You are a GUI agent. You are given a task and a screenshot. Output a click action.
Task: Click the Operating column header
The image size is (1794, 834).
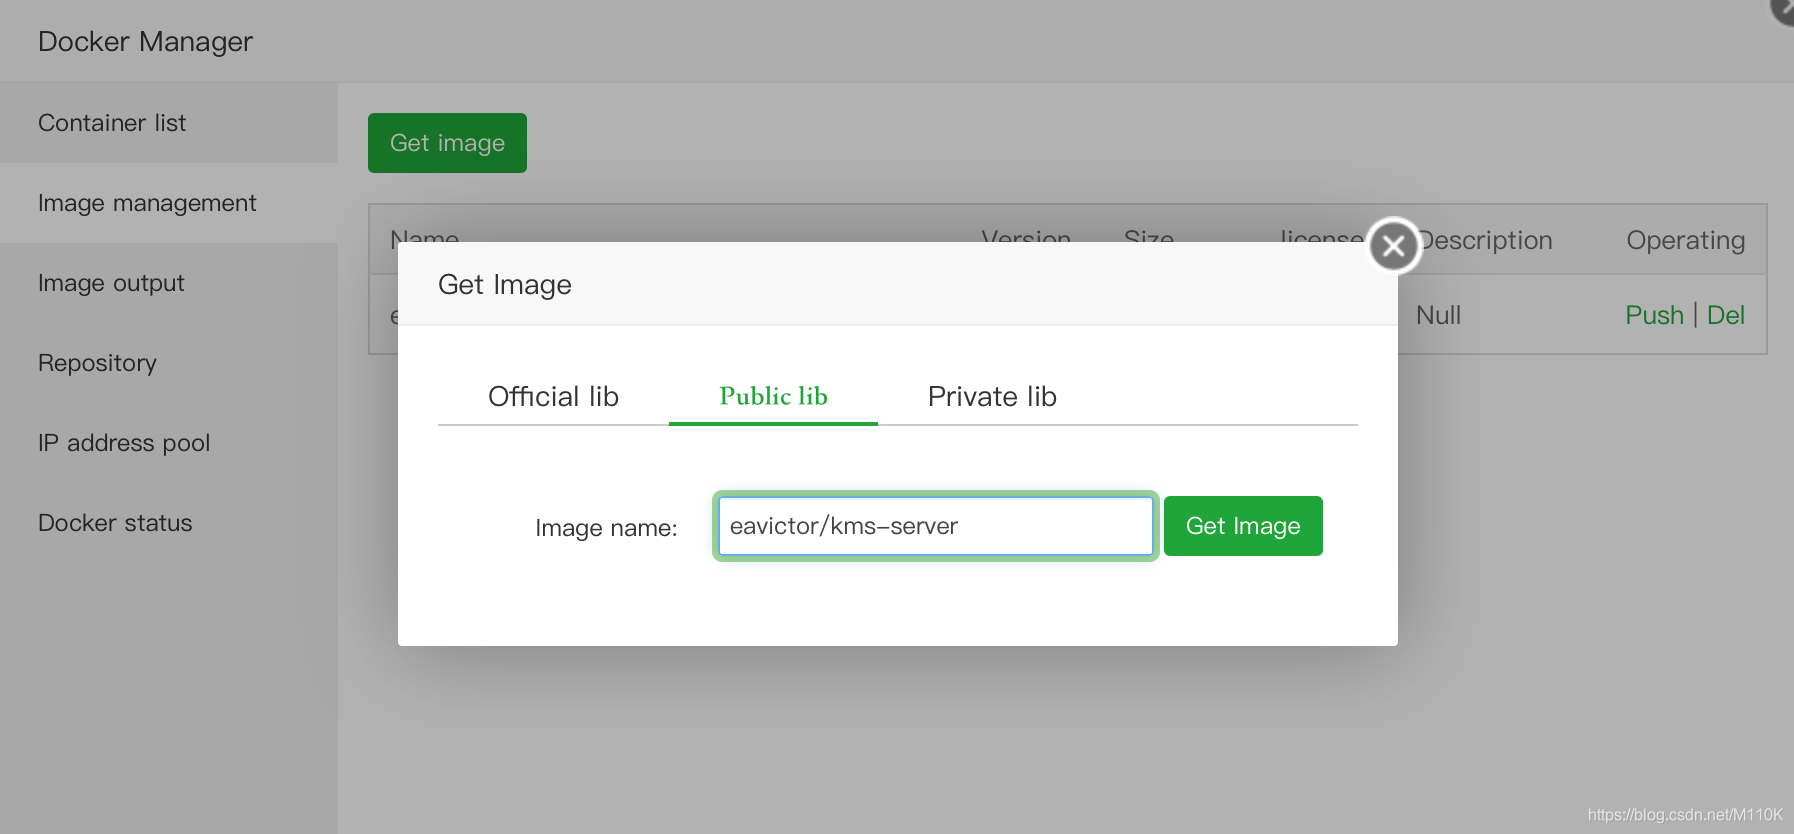point(1685,240)
